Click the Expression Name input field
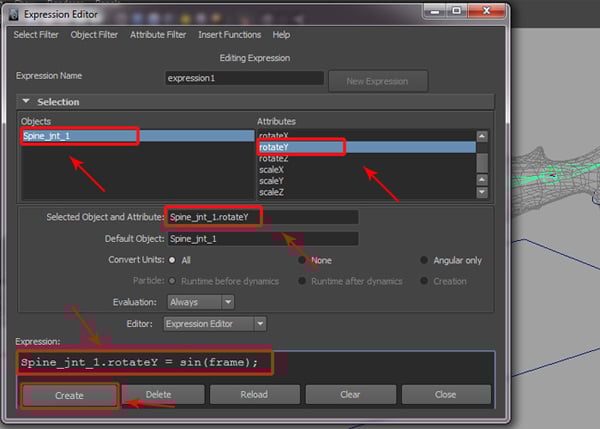The width and height of the screenshot is (600, 429). (244, 78)
